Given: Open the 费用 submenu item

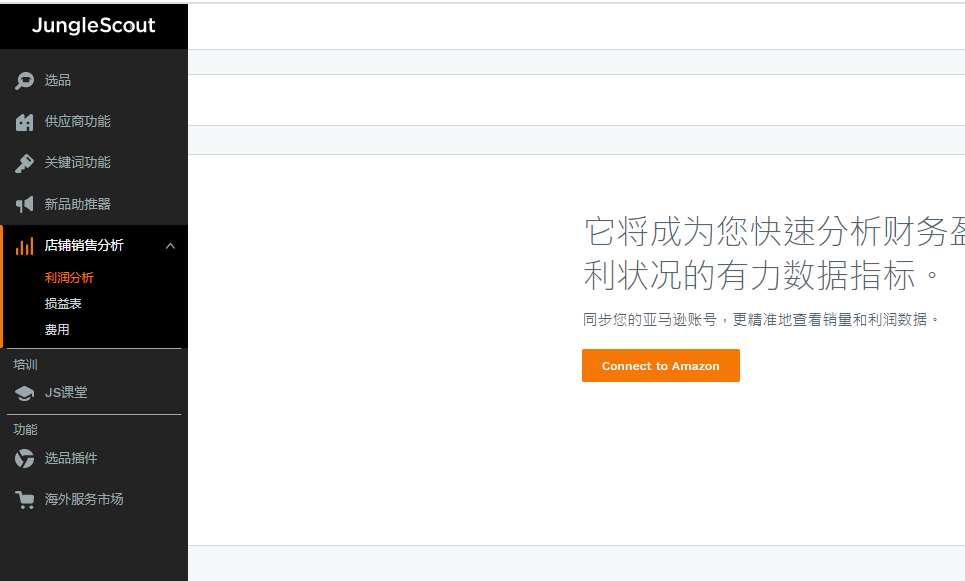Looking at the screenshot, I should point(57,329).
